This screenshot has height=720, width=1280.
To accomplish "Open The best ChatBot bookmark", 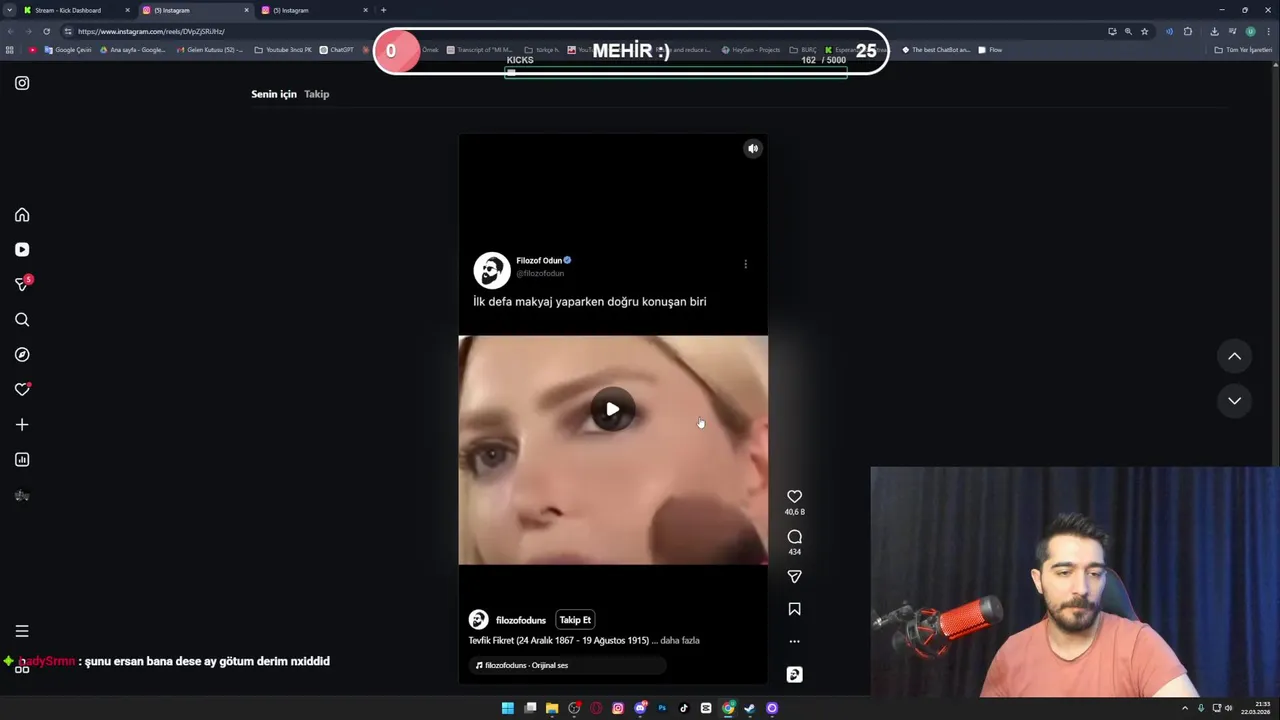I will click(x=936, y=50).
